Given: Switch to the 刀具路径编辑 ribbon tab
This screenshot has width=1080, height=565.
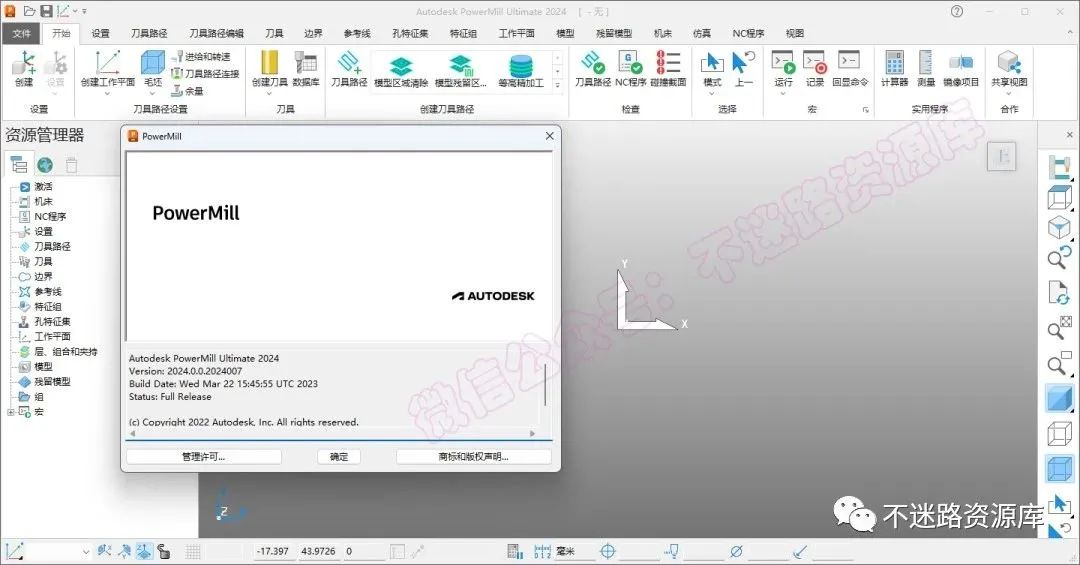Looking at the screenshot, I should point(216,33).
